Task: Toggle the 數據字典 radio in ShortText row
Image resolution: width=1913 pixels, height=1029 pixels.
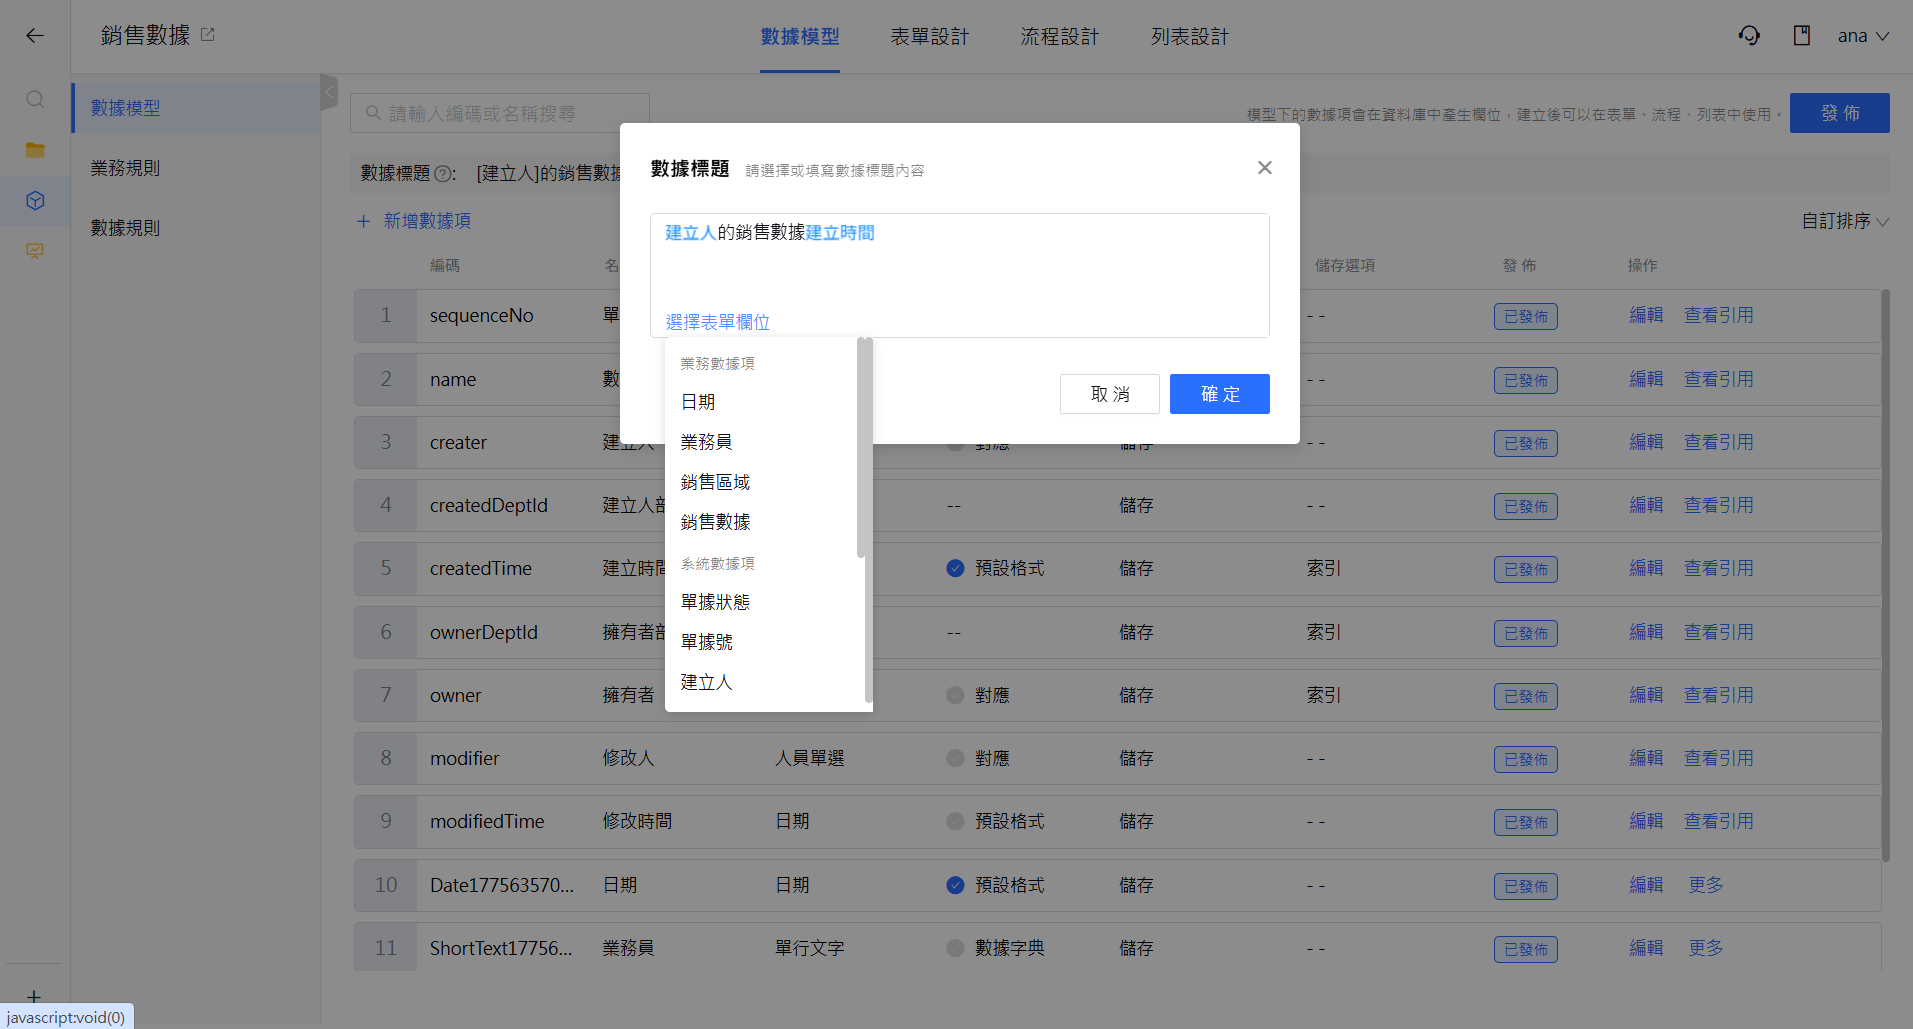Action: (955, 948)
